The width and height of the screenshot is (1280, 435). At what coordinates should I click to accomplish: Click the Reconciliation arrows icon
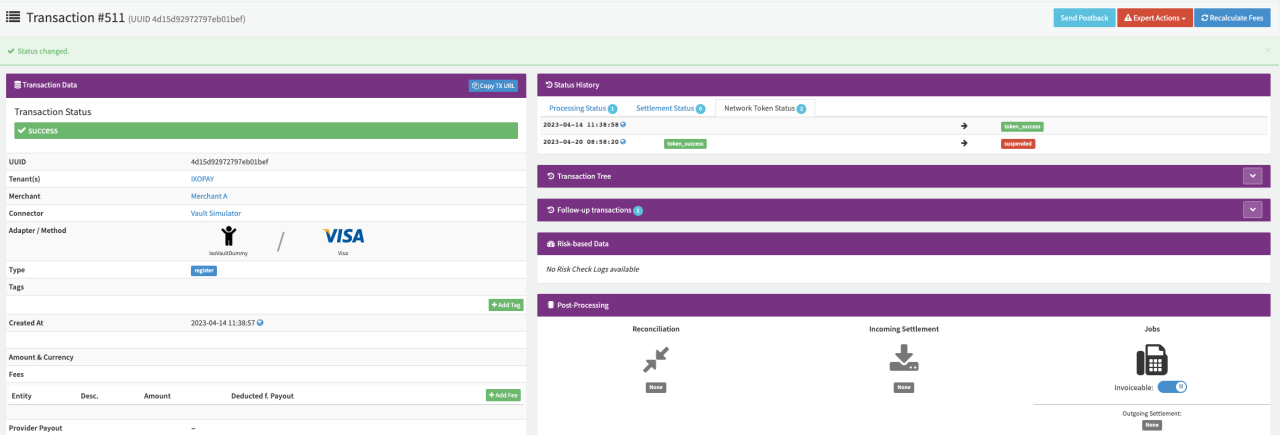(x=656, y=359)
